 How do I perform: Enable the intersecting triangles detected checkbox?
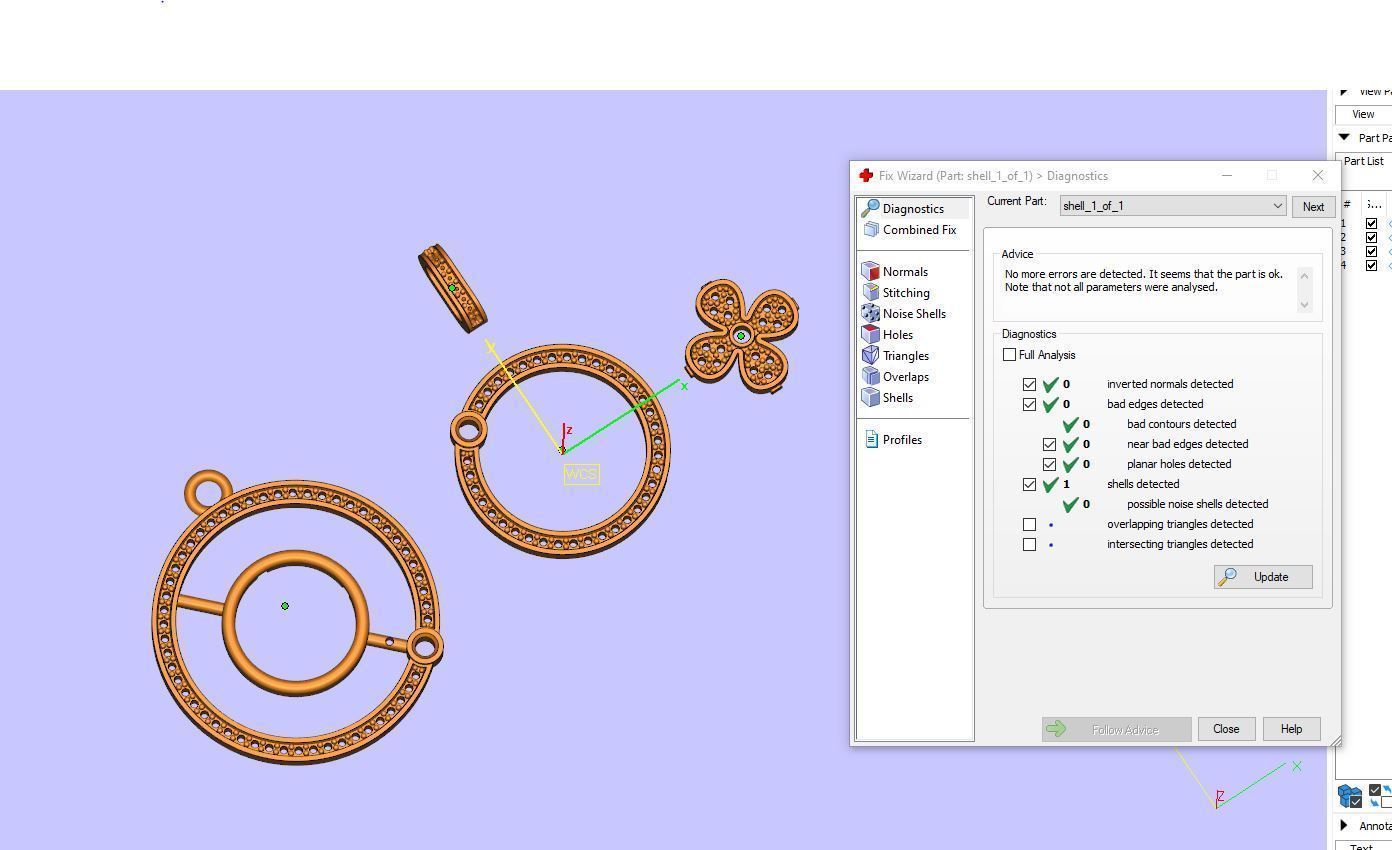(x=1029, y=544)
